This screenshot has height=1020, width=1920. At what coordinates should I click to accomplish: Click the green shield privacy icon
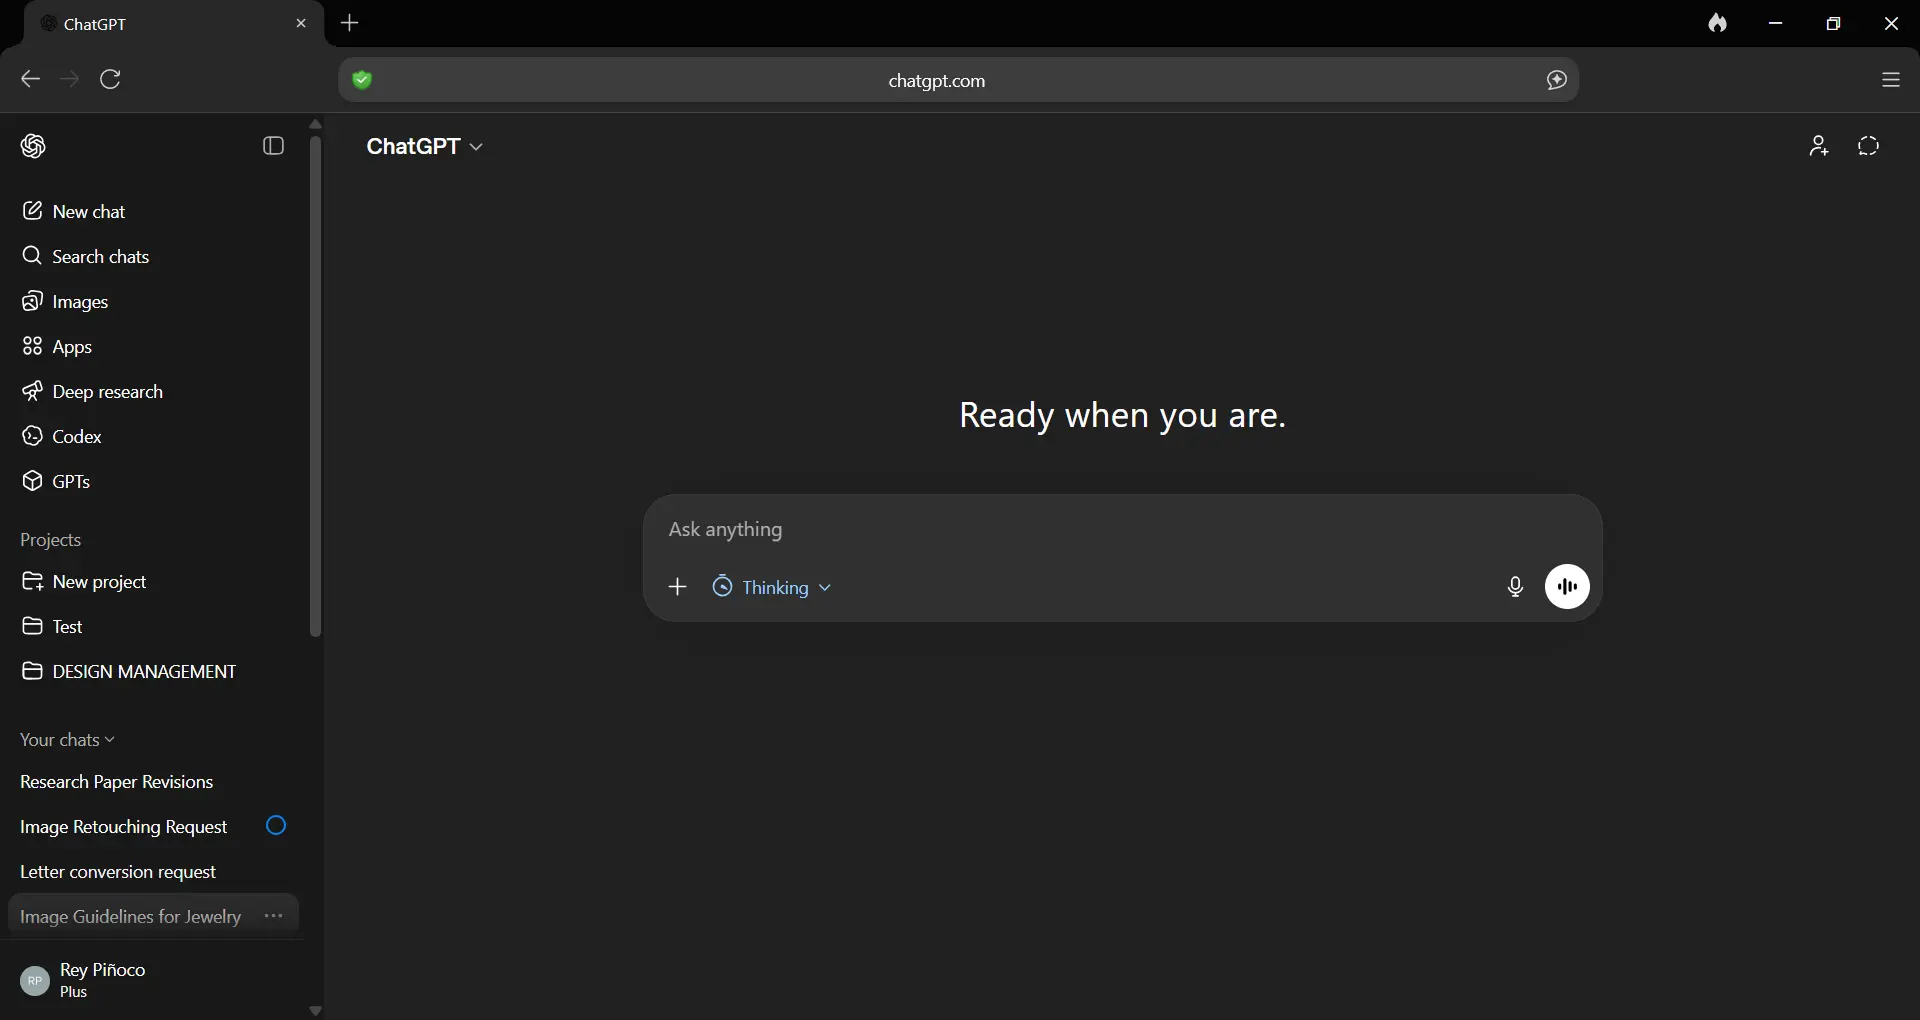(x=362, y=80)
